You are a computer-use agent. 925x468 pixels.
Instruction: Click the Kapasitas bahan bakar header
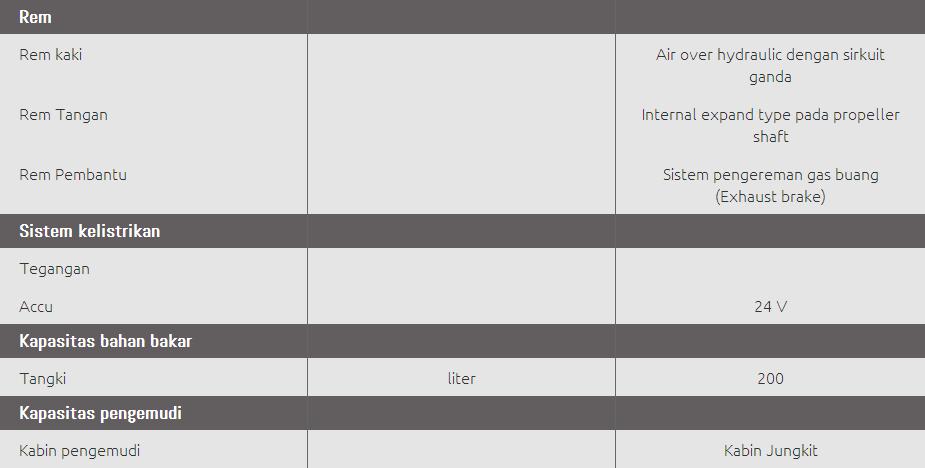click(x=106, y=341)
